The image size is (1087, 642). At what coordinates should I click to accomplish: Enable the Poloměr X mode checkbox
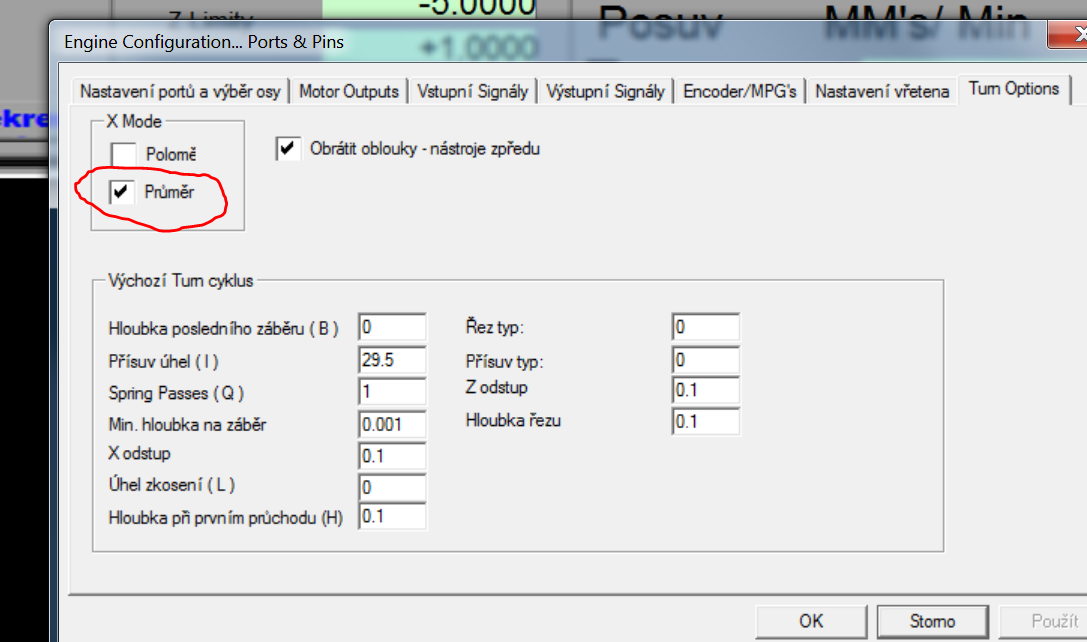(123, 155)
